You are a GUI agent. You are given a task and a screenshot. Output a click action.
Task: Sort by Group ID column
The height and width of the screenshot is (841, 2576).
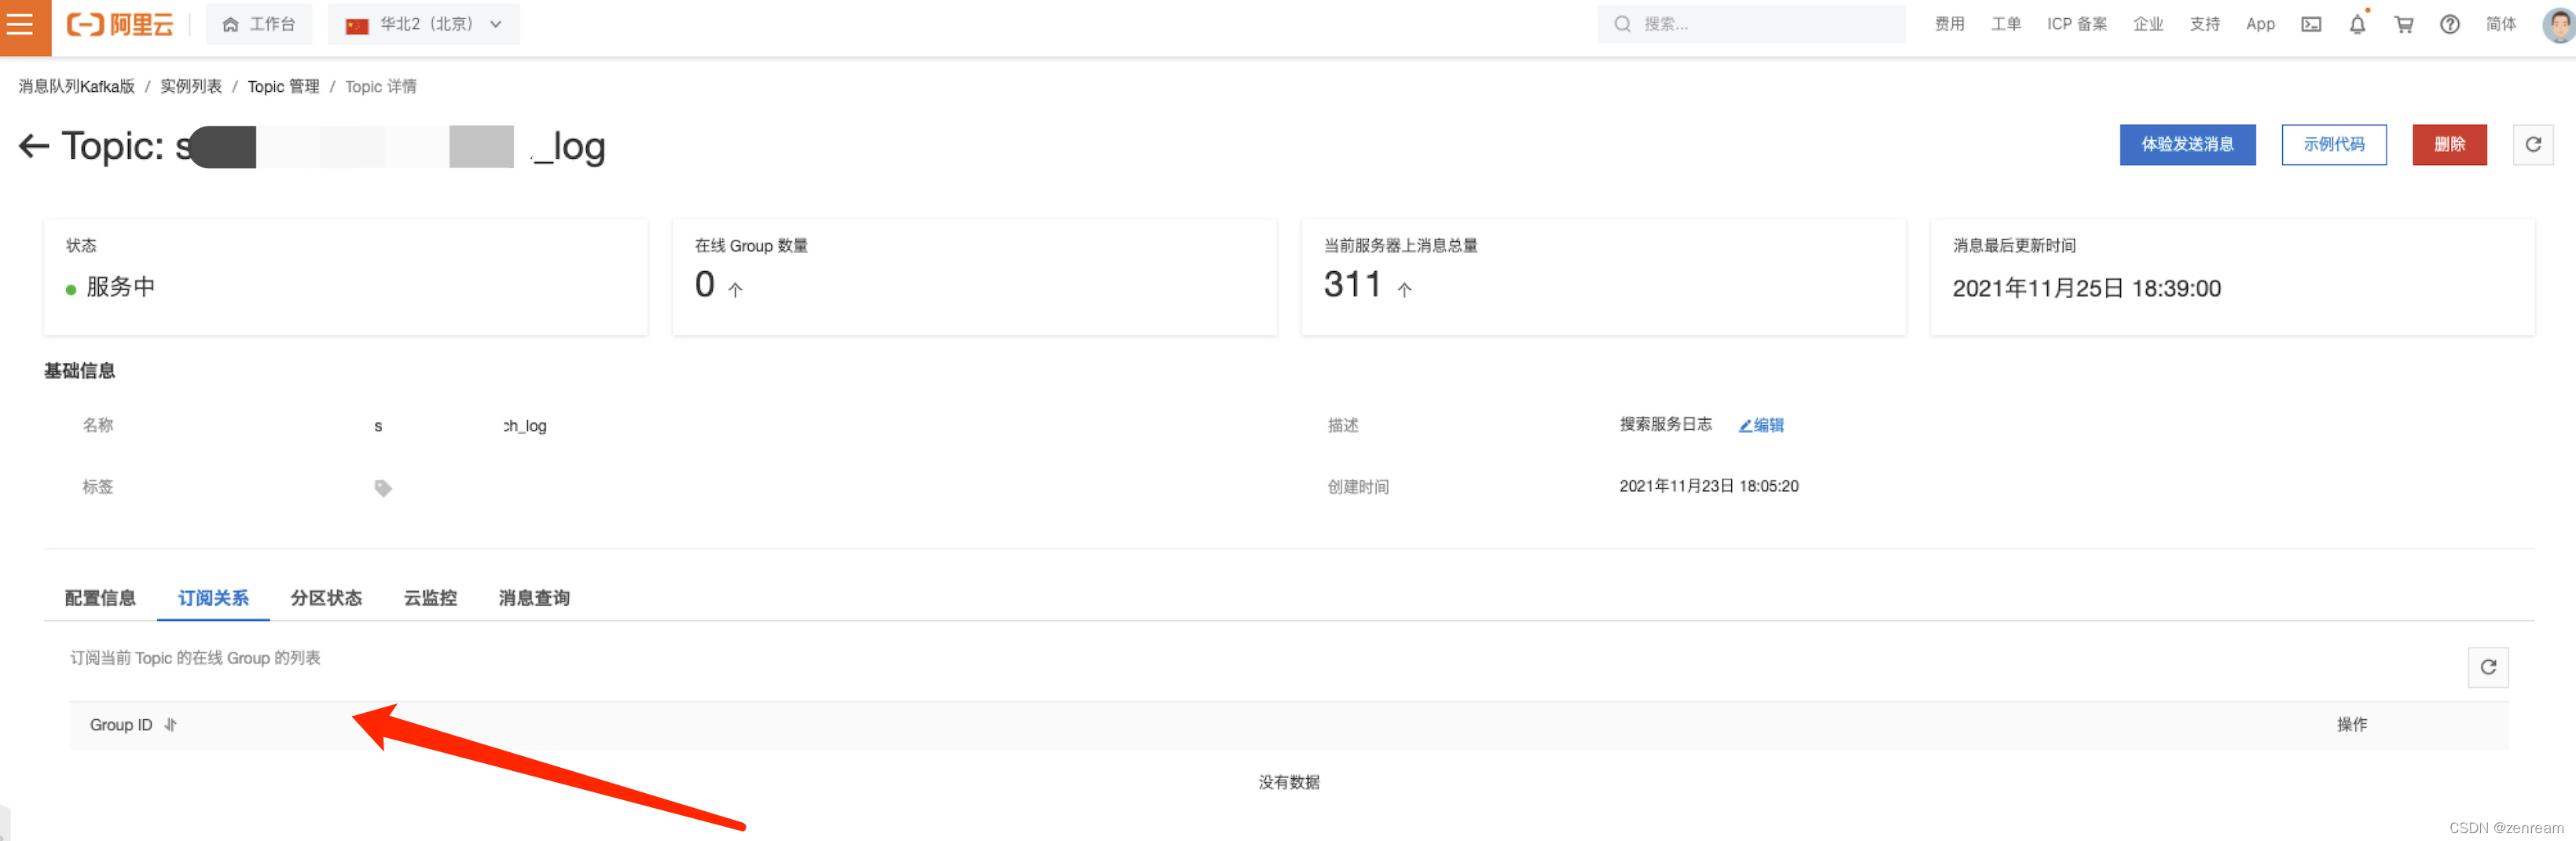pos(170,725)
